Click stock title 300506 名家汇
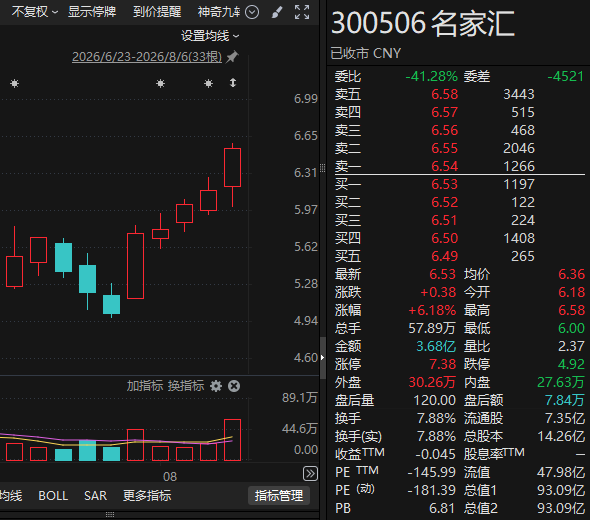590x520 pixels. click(x=423, y=23)
